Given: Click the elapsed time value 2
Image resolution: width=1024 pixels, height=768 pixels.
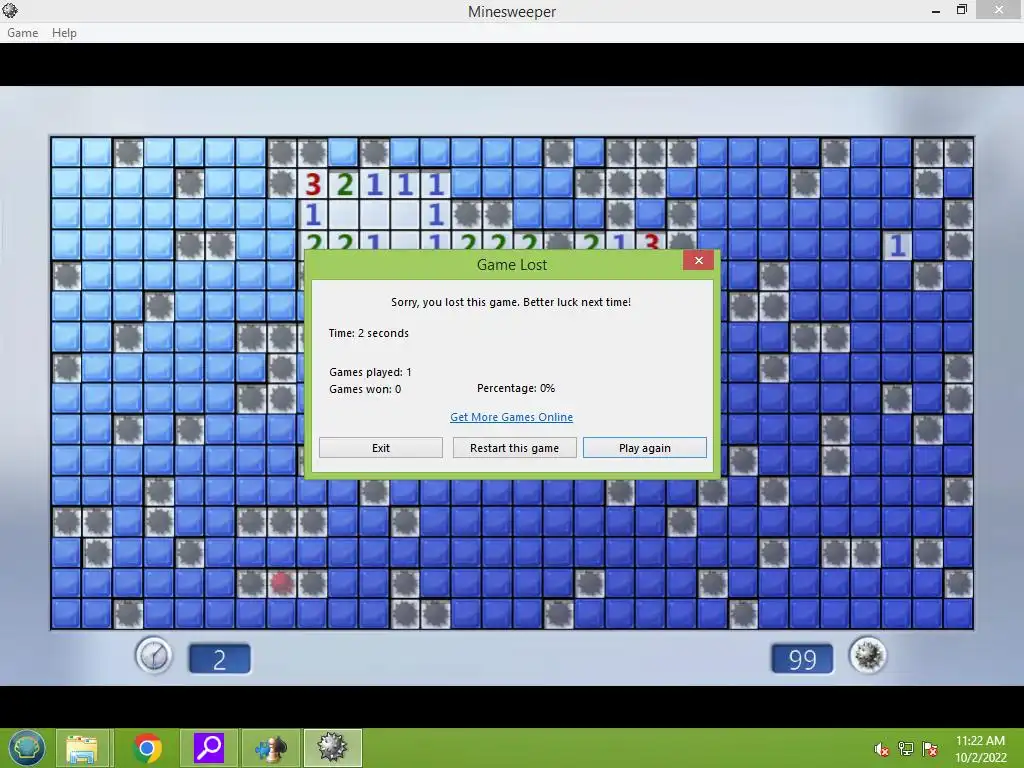Looking at the screenshot, I should click(219, 659).
